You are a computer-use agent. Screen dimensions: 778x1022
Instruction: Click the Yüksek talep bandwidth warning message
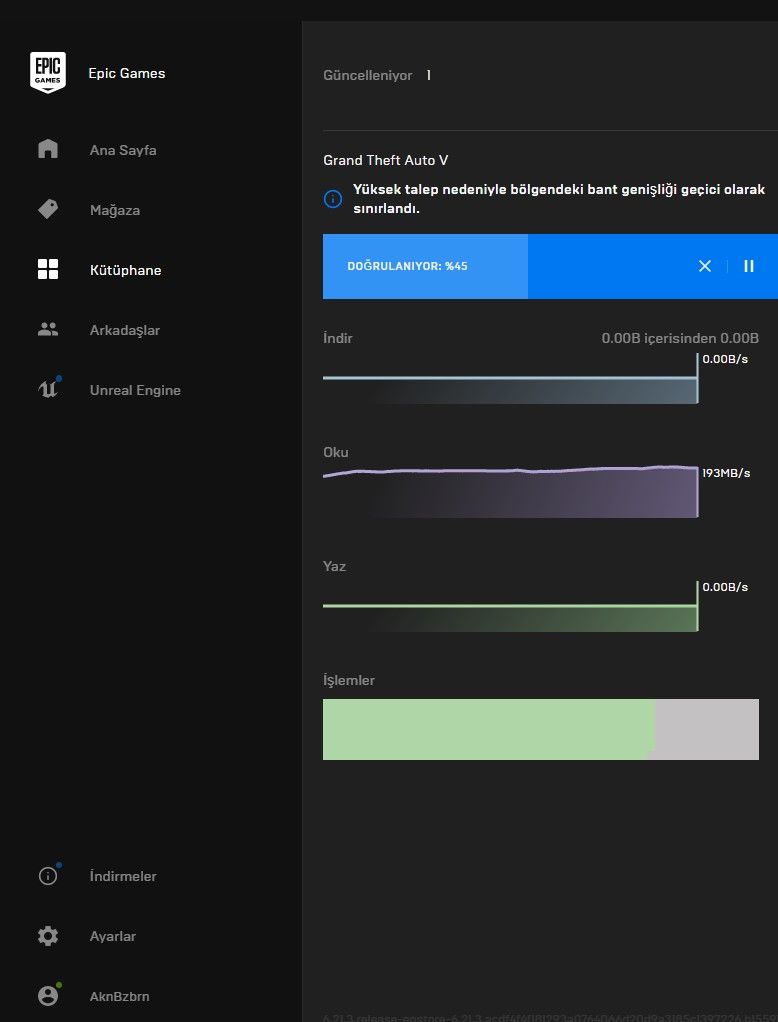[559, 199]
